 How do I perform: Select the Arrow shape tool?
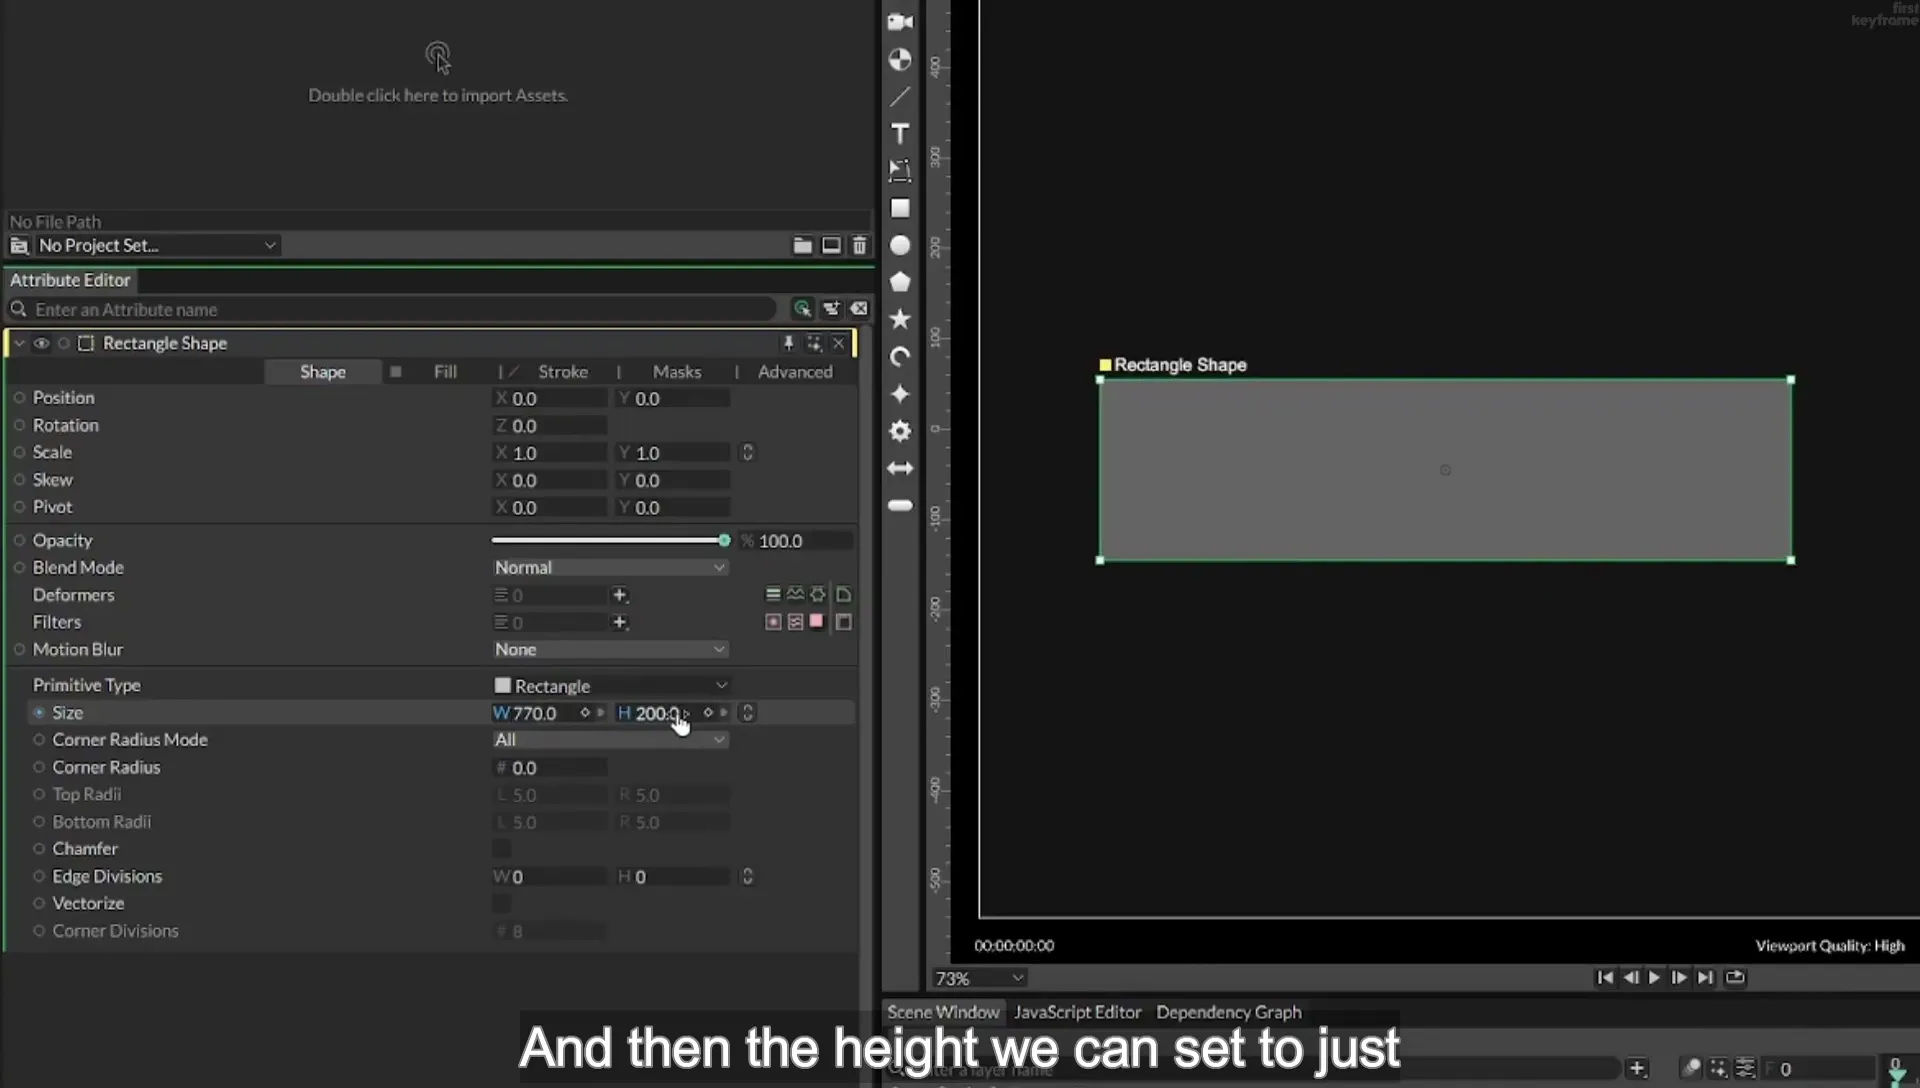[x=900, y=468]
